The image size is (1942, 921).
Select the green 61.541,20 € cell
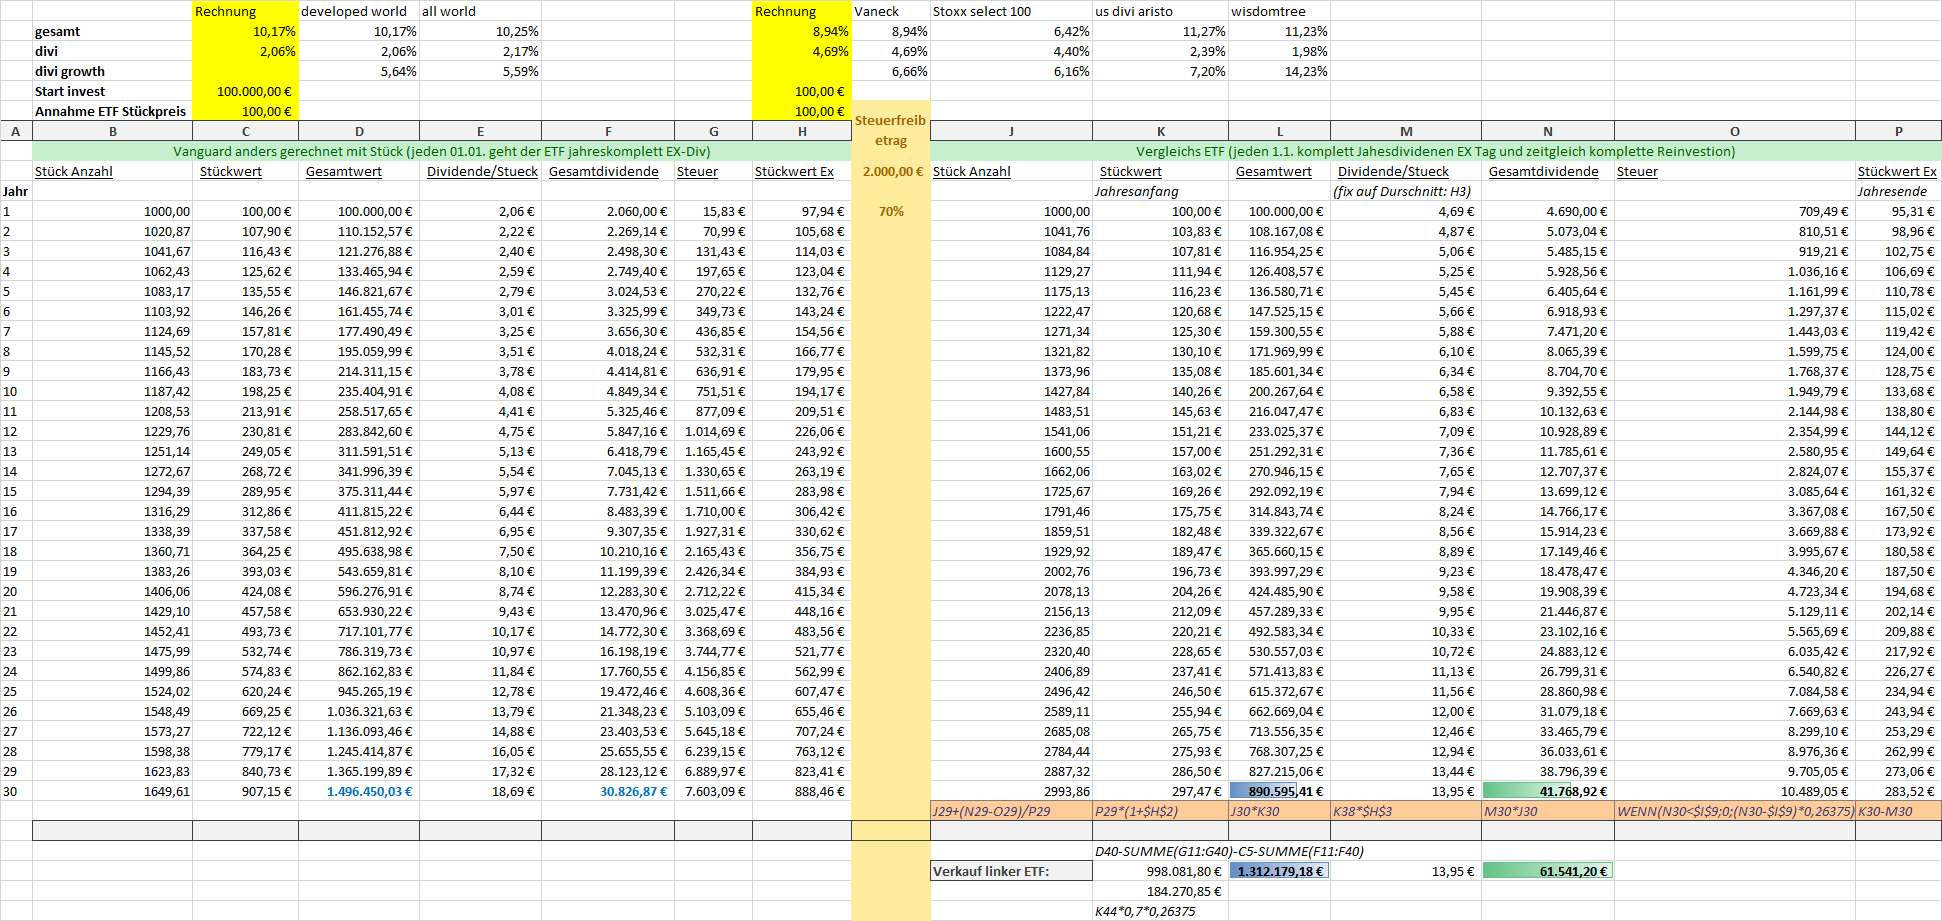click(1547, 871)
